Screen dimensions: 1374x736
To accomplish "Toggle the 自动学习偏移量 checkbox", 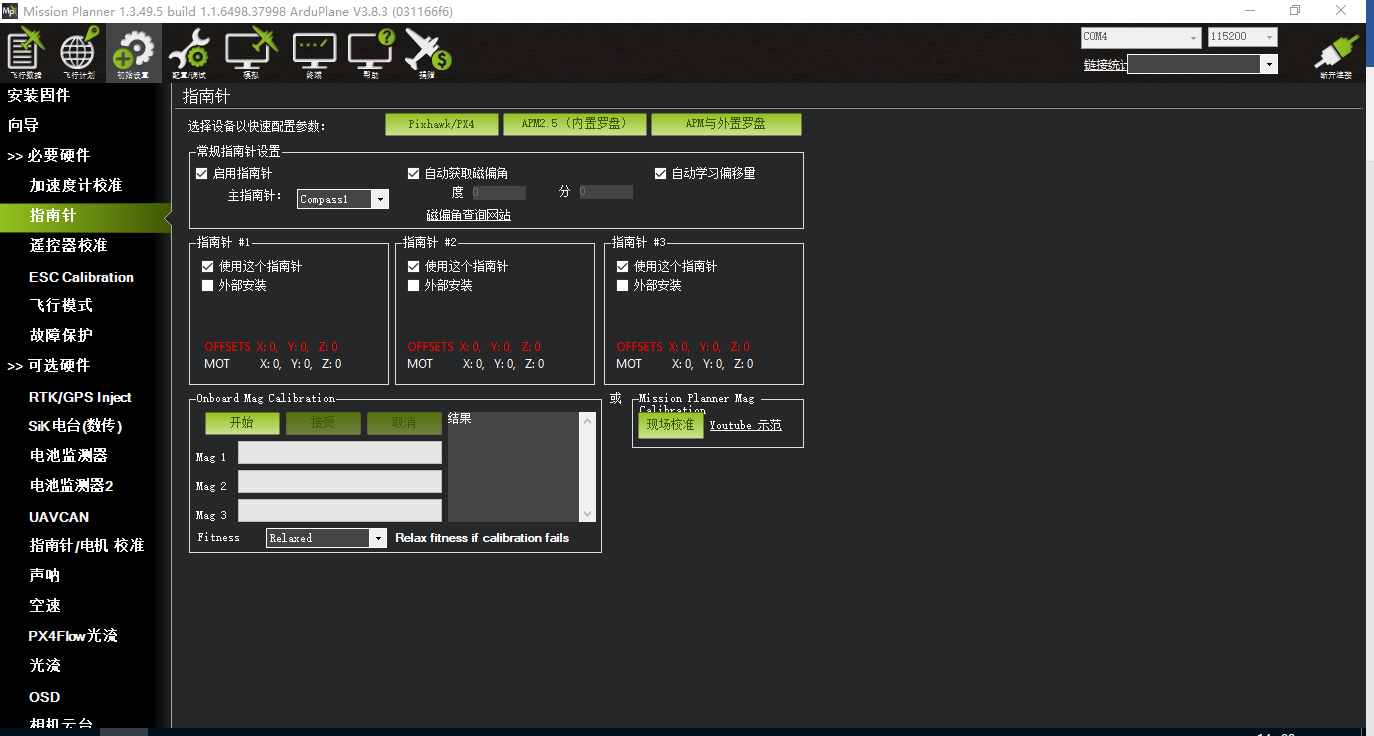I will (x=660, y=173).
